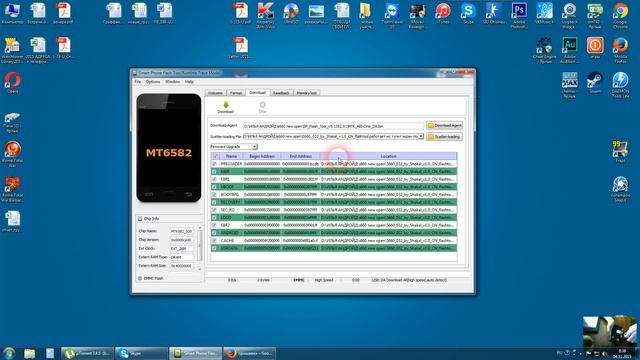Switch to the Readback tab
This screenshot has width=640, height=360.
pos(281,93)
